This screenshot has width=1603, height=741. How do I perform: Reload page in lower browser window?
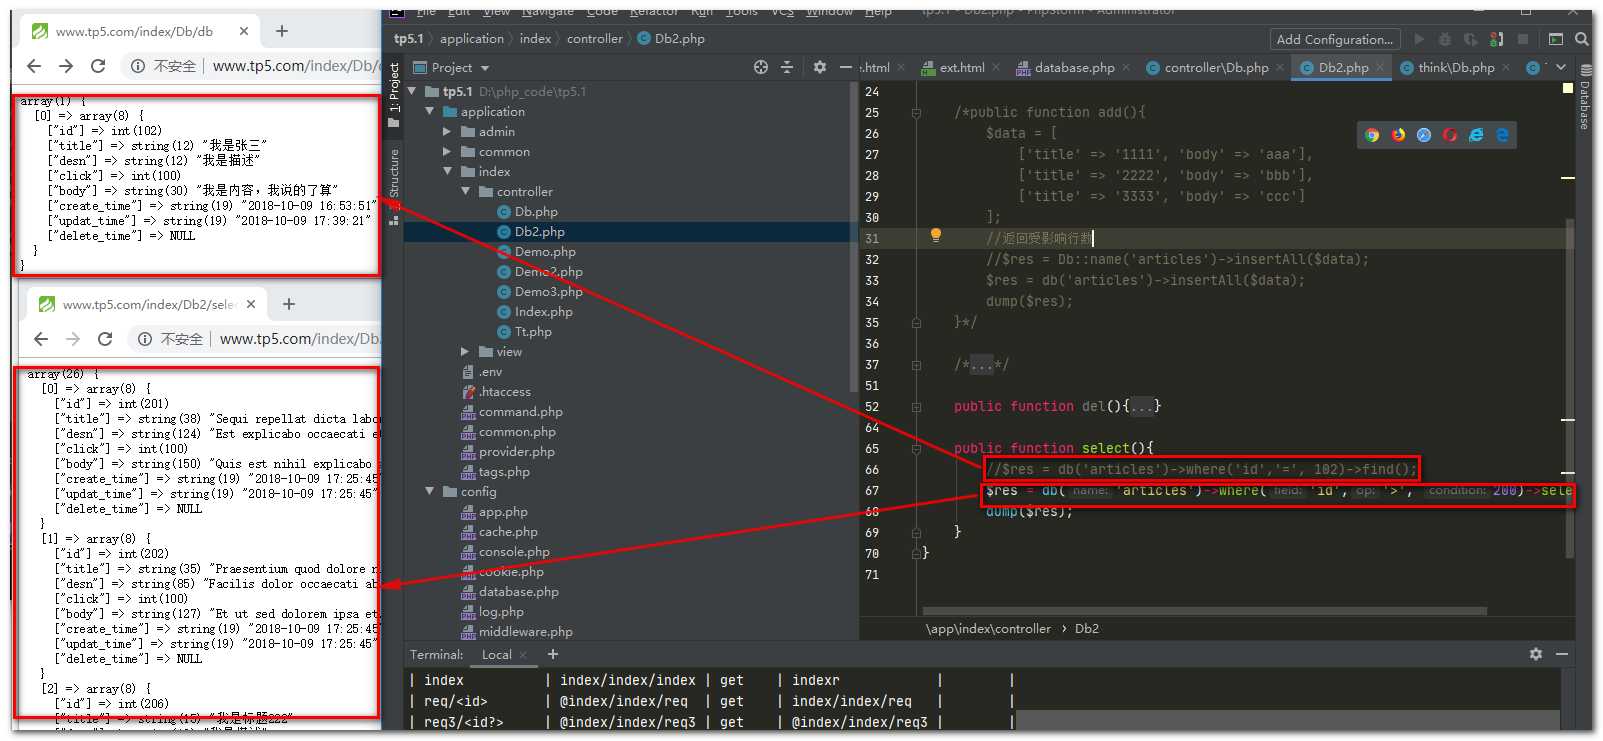[x=105, y=339]
